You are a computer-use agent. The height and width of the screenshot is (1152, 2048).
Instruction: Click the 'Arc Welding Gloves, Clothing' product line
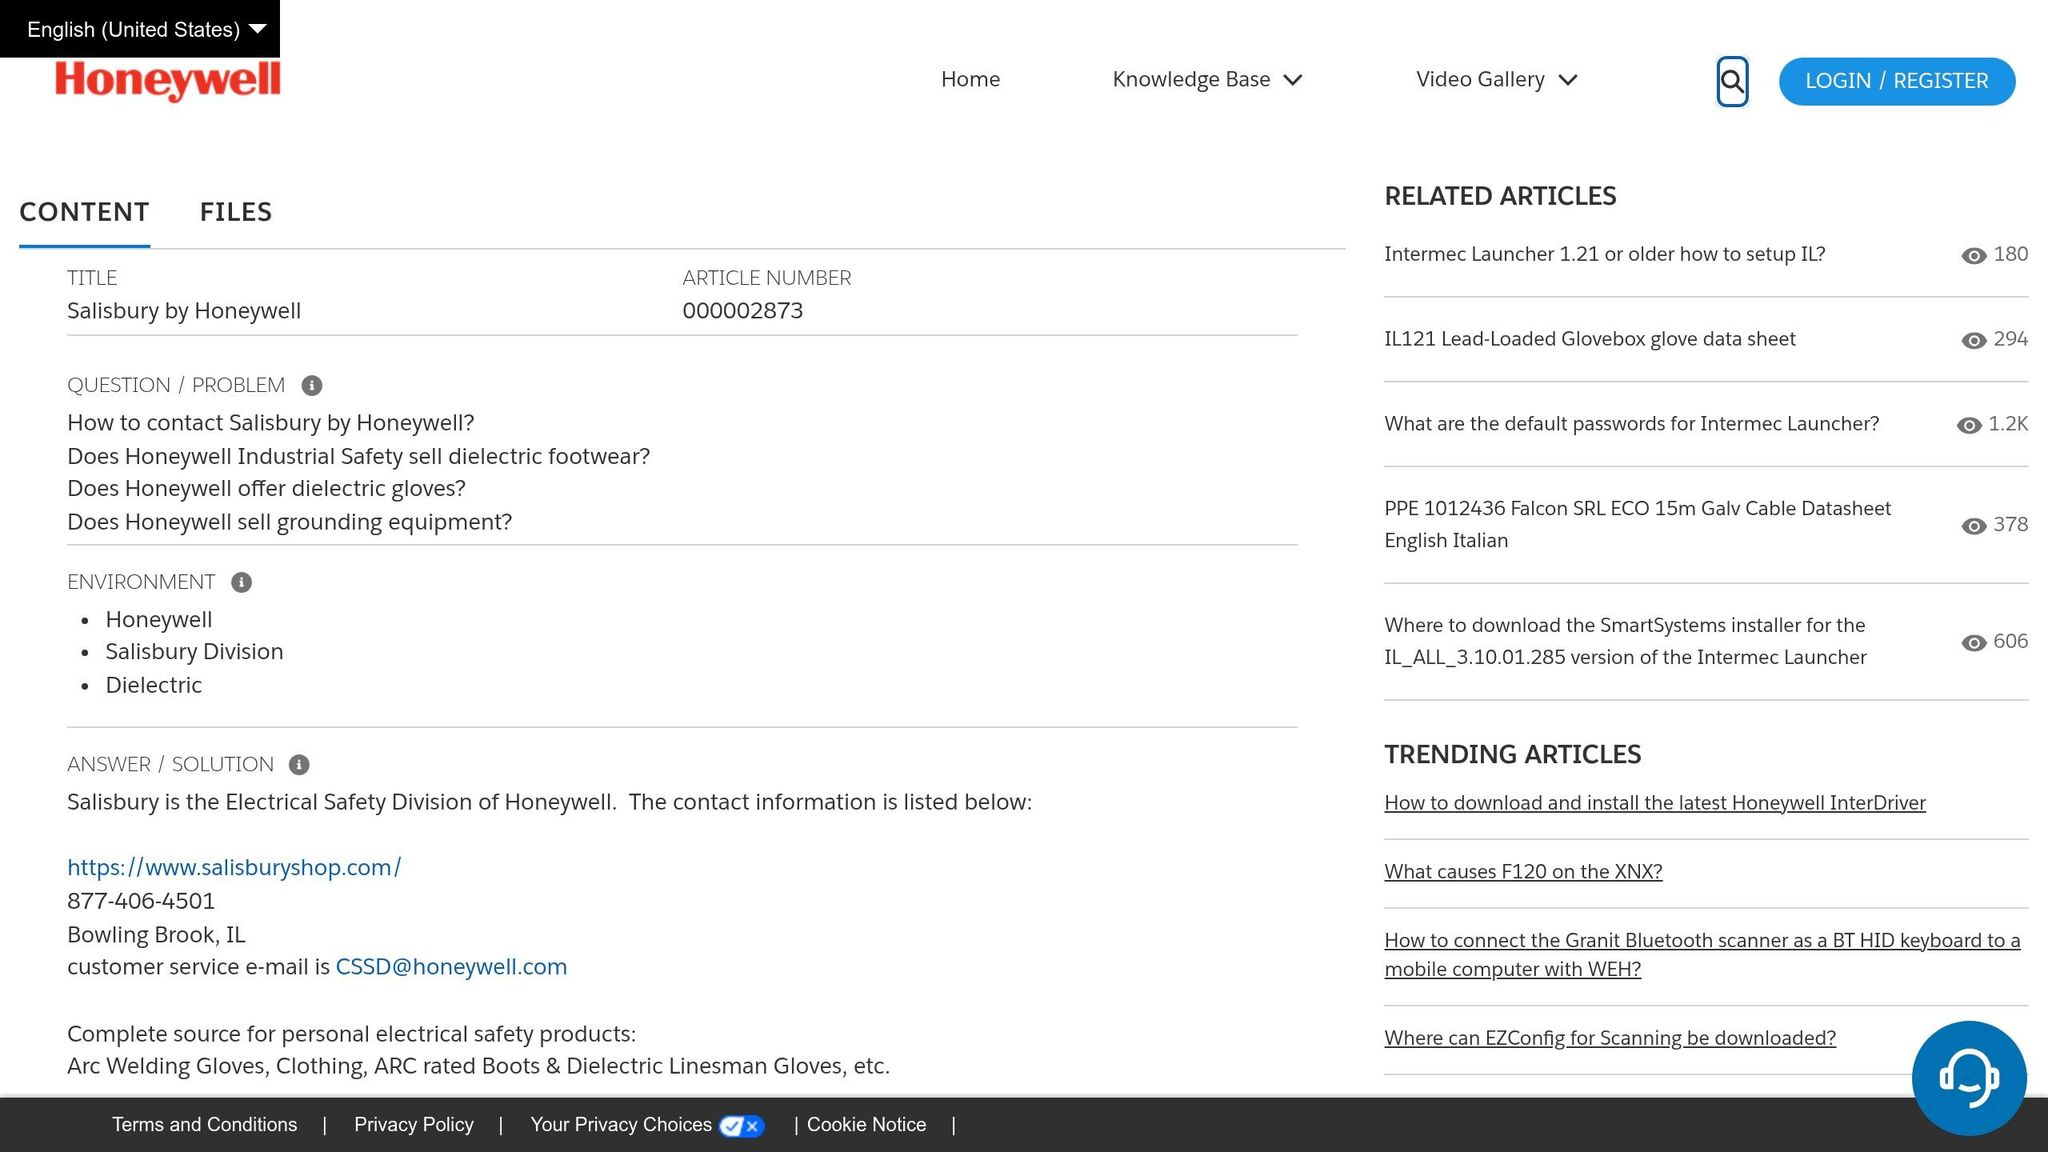click(478, 1066)
